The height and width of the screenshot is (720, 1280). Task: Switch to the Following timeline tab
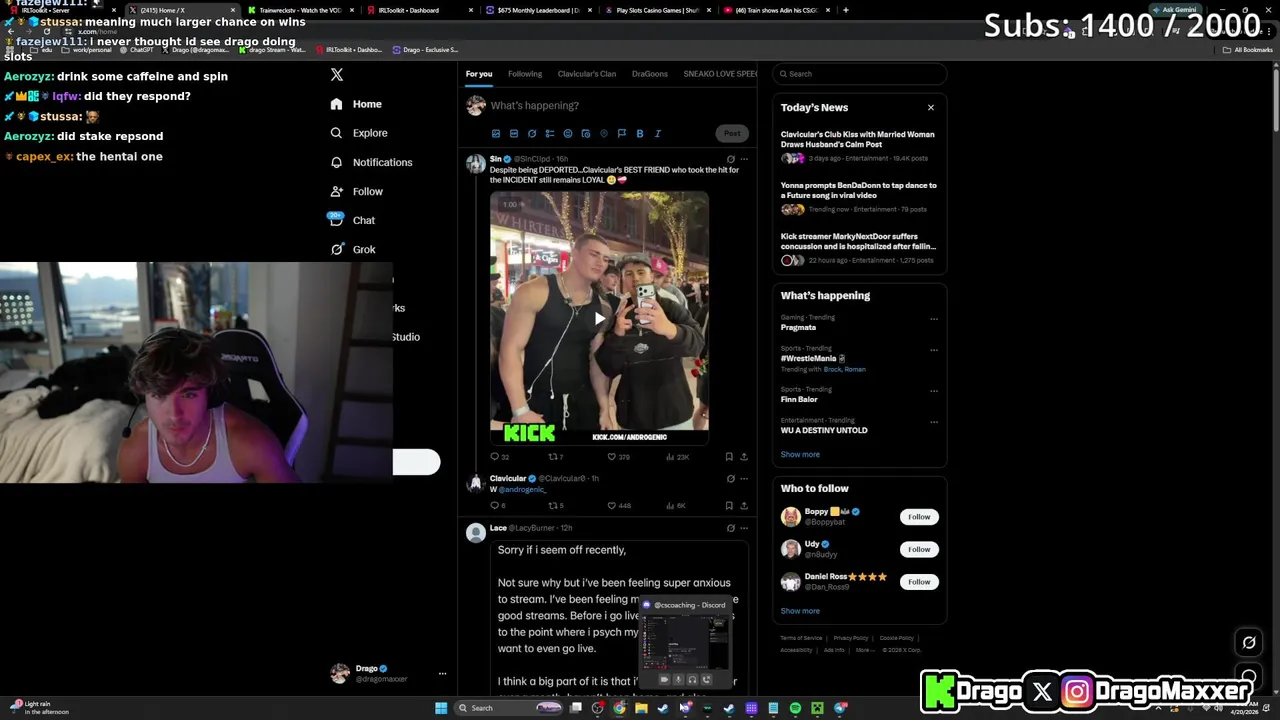pos(525,74)
